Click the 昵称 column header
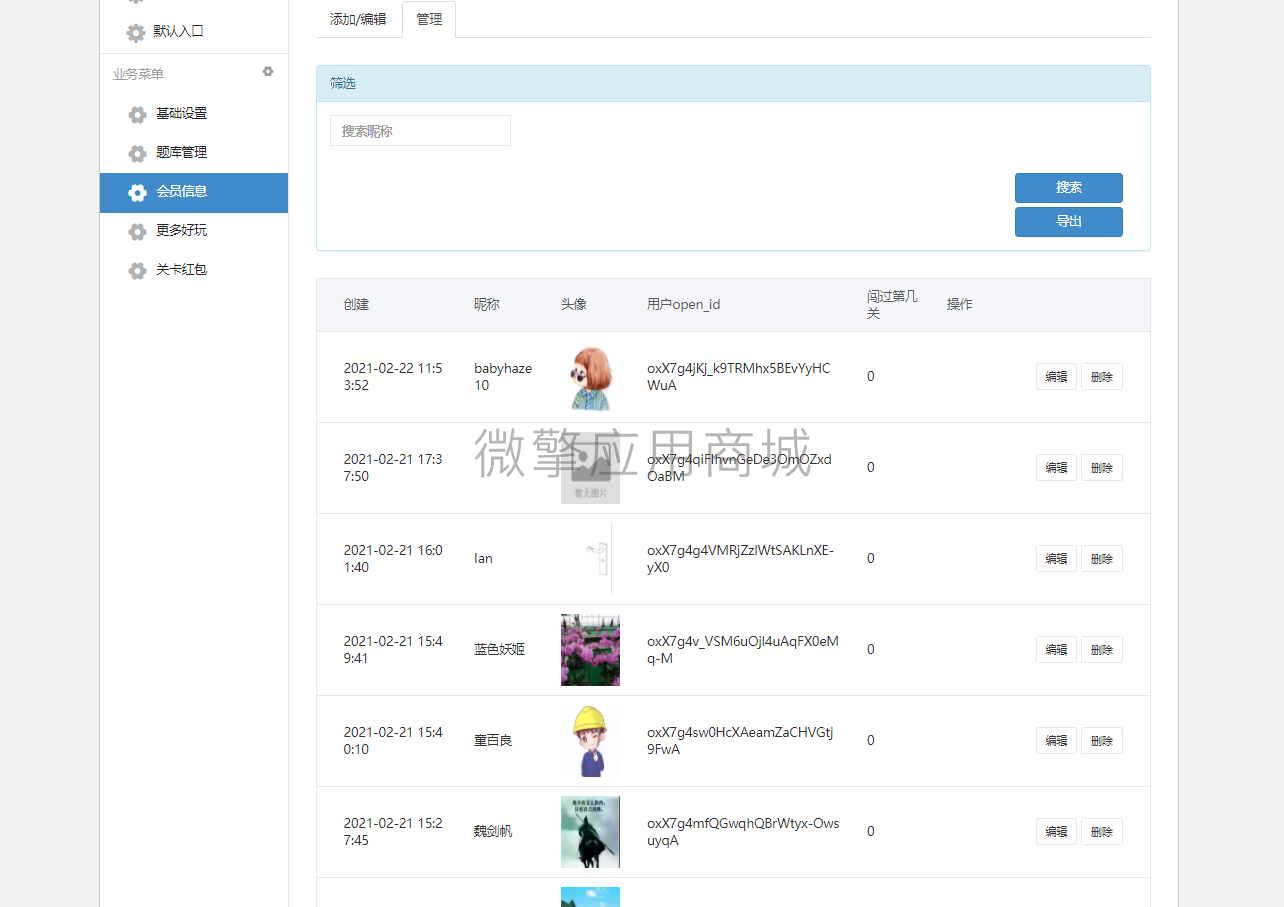 click(487, 304)
